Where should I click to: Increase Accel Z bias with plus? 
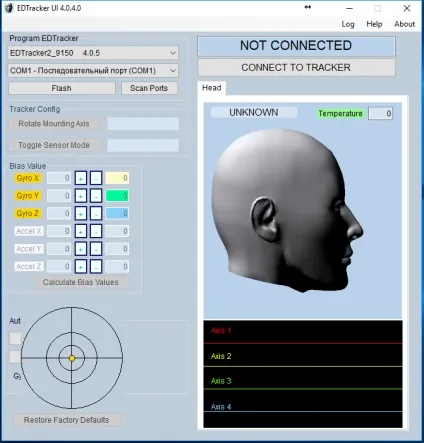81,267
